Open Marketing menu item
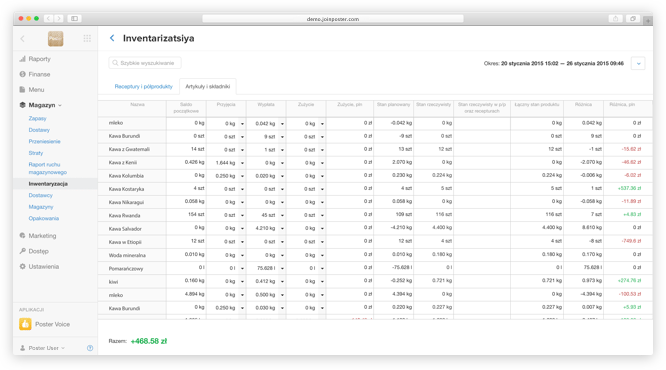 tap(42, 235)
